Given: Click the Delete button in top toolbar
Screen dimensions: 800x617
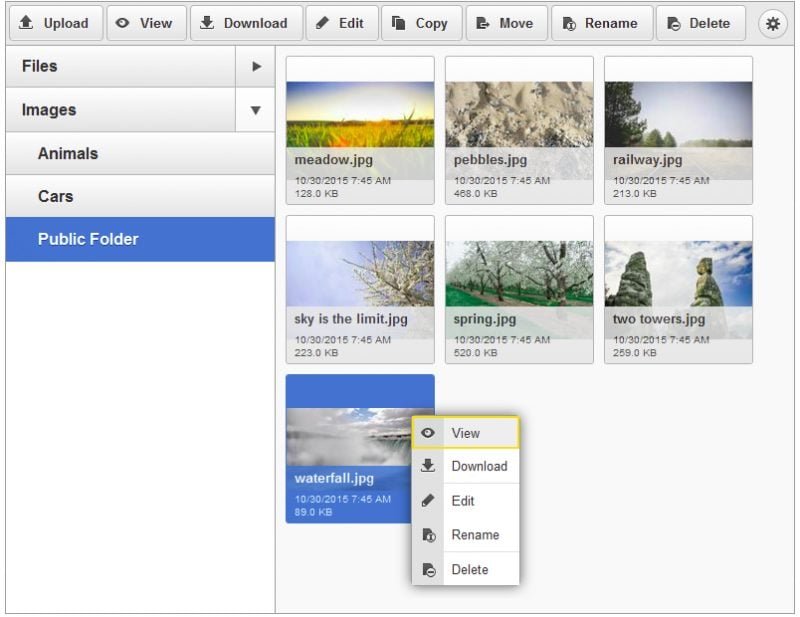Looking at the screenshot, I should 701,23.
